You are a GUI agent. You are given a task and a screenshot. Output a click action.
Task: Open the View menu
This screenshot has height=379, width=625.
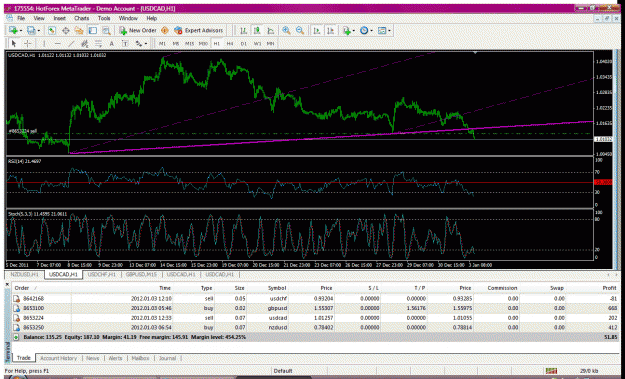click(x=39, y=18)
